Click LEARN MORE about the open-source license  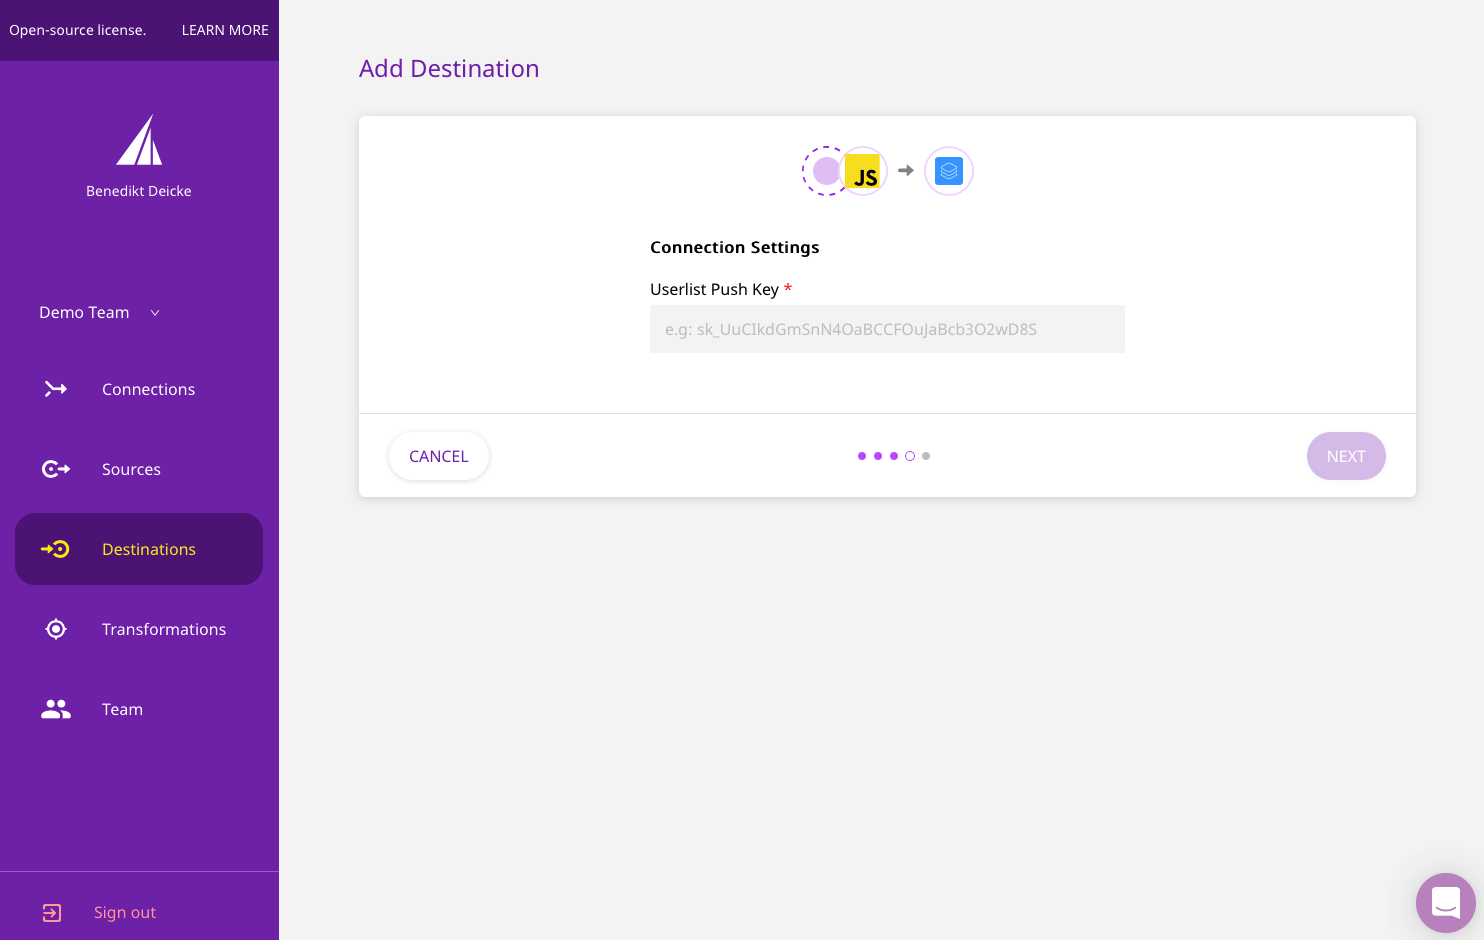[x=224, y=30]
